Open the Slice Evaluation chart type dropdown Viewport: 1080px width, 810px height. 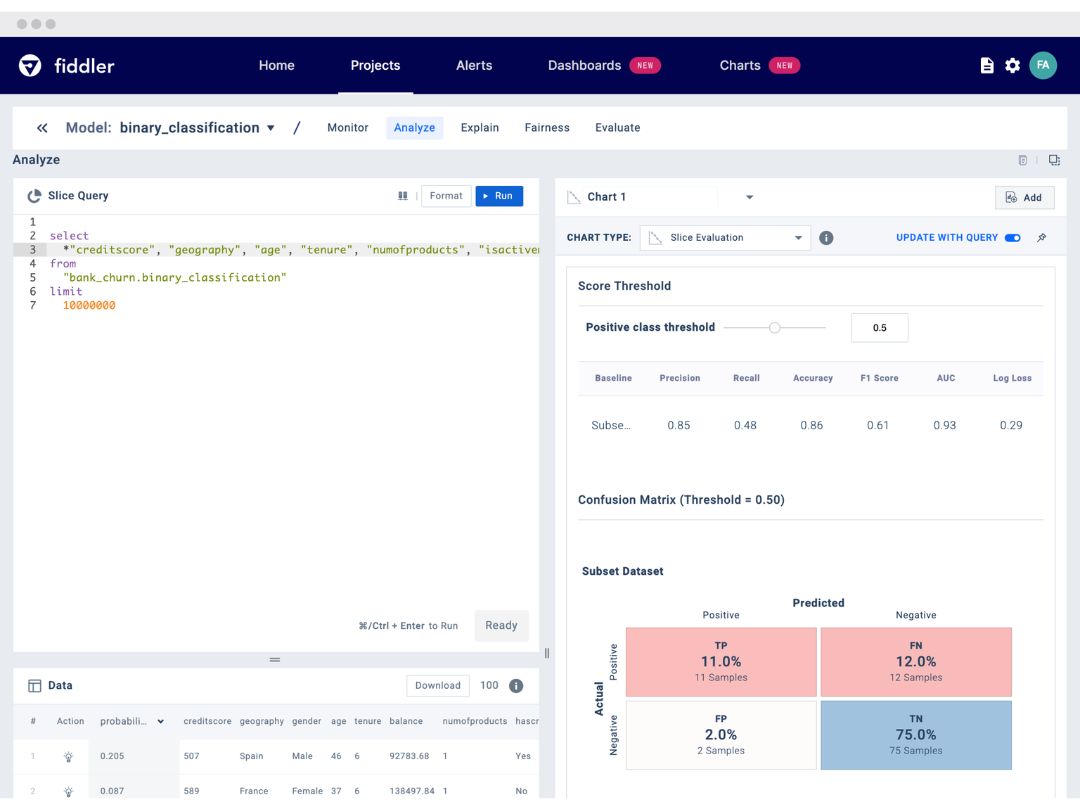pos(725,238)
